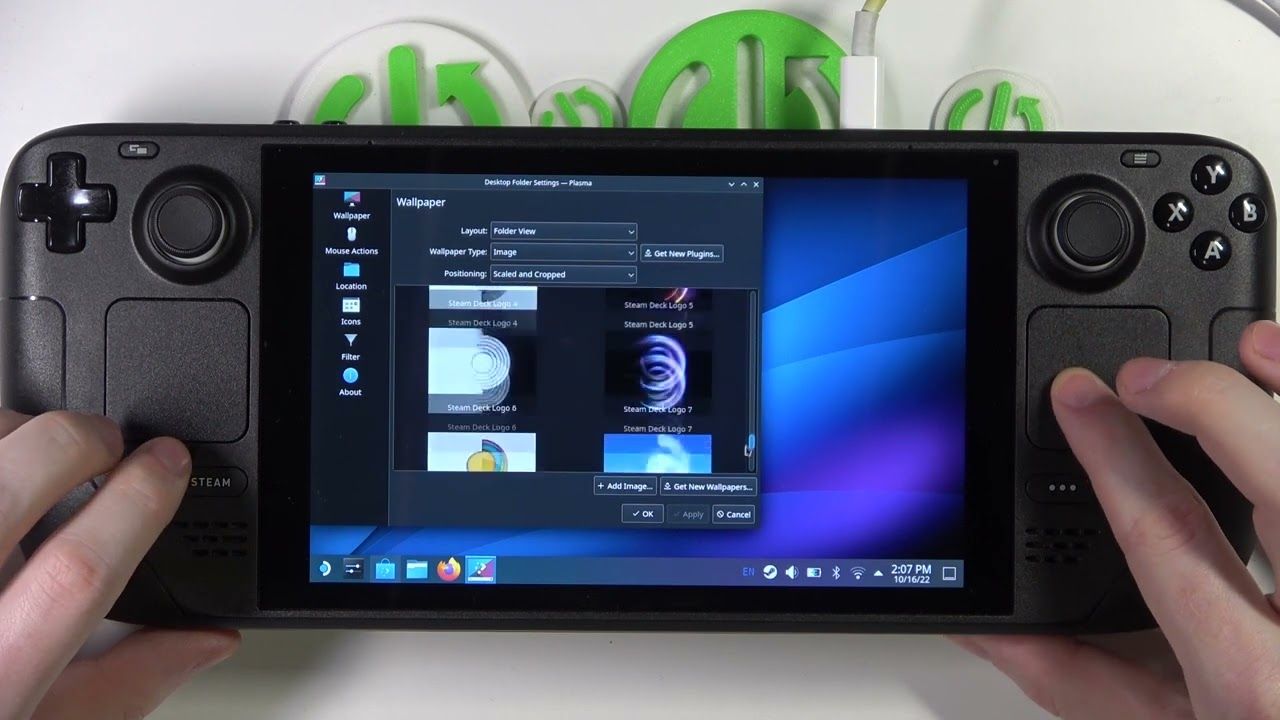This screenshot has width=1280, height=720.
Task: Select the yellow circle wallpaper thumbnail
Action: coord(481,452)
